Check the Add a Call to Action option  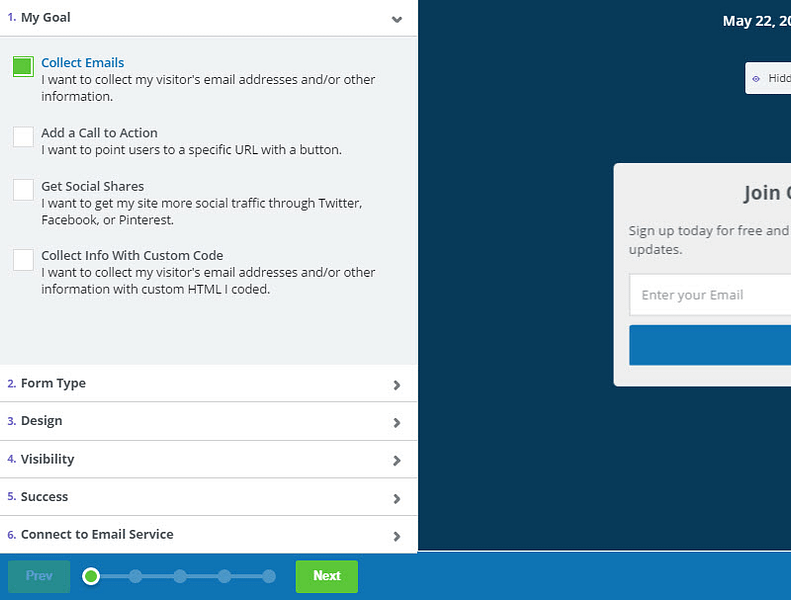[x=23, y=137]
